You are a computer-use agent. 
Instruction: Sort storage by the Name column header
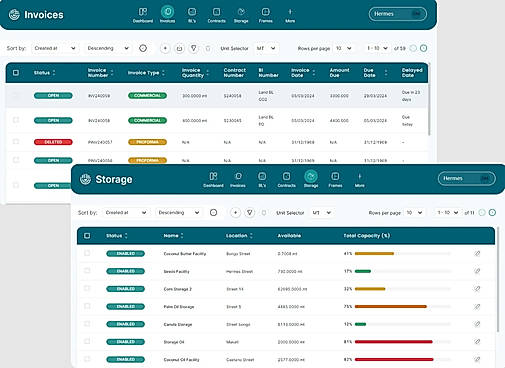[x=173, y=236]
